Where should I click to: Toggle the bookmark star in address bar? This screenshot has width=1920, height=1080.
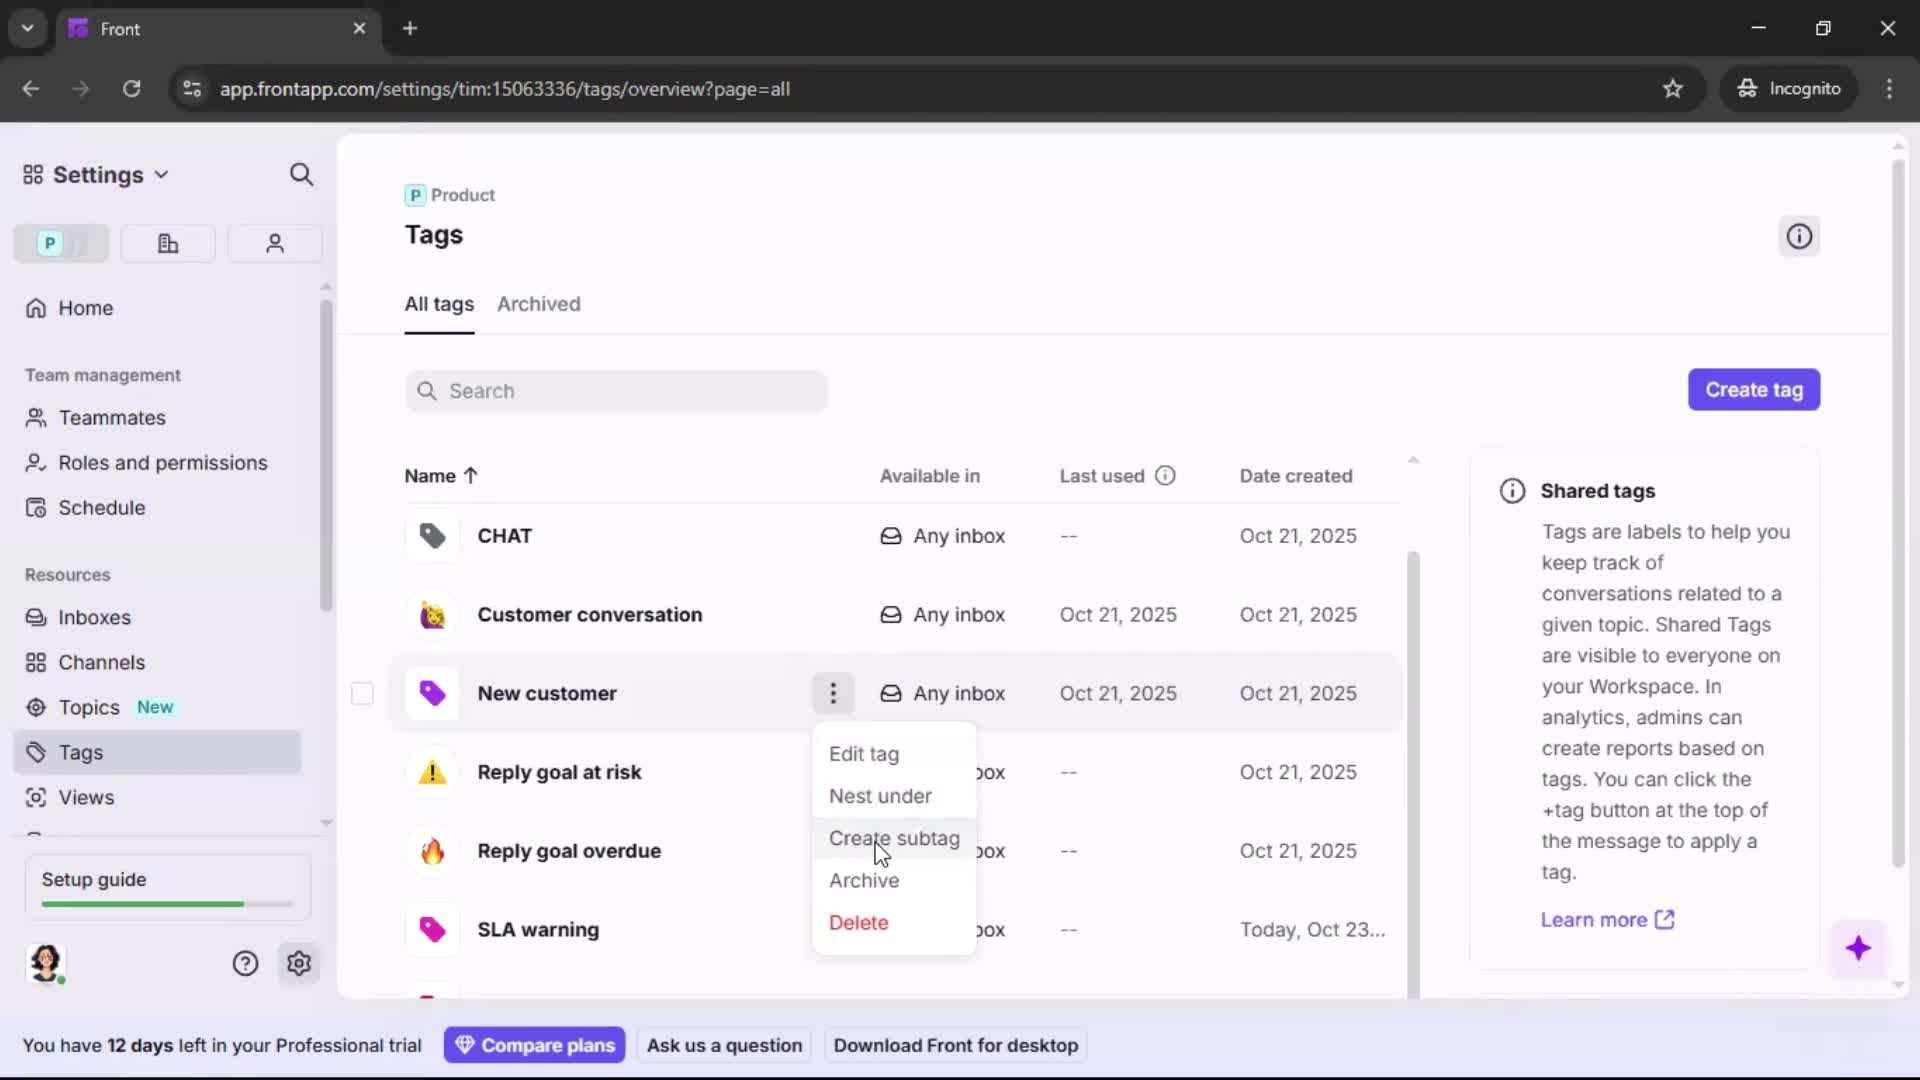pos(1673,88)
